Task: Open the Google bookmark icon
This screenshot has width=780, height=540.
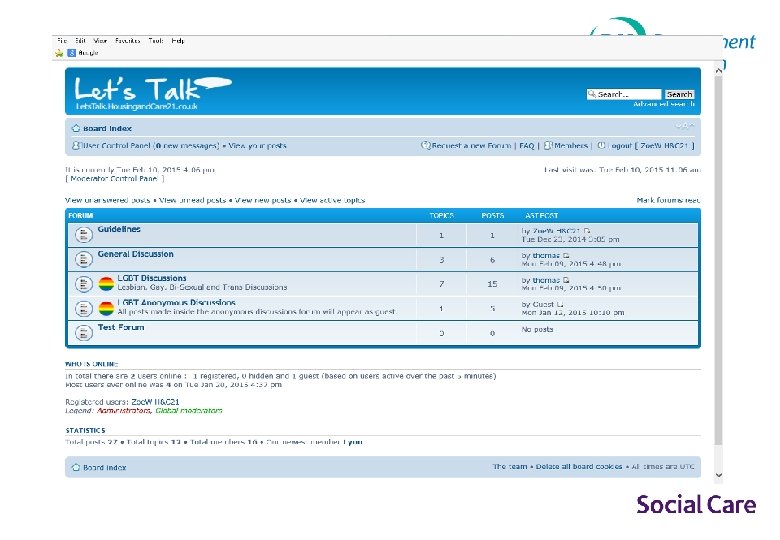Action: point(72,53)
